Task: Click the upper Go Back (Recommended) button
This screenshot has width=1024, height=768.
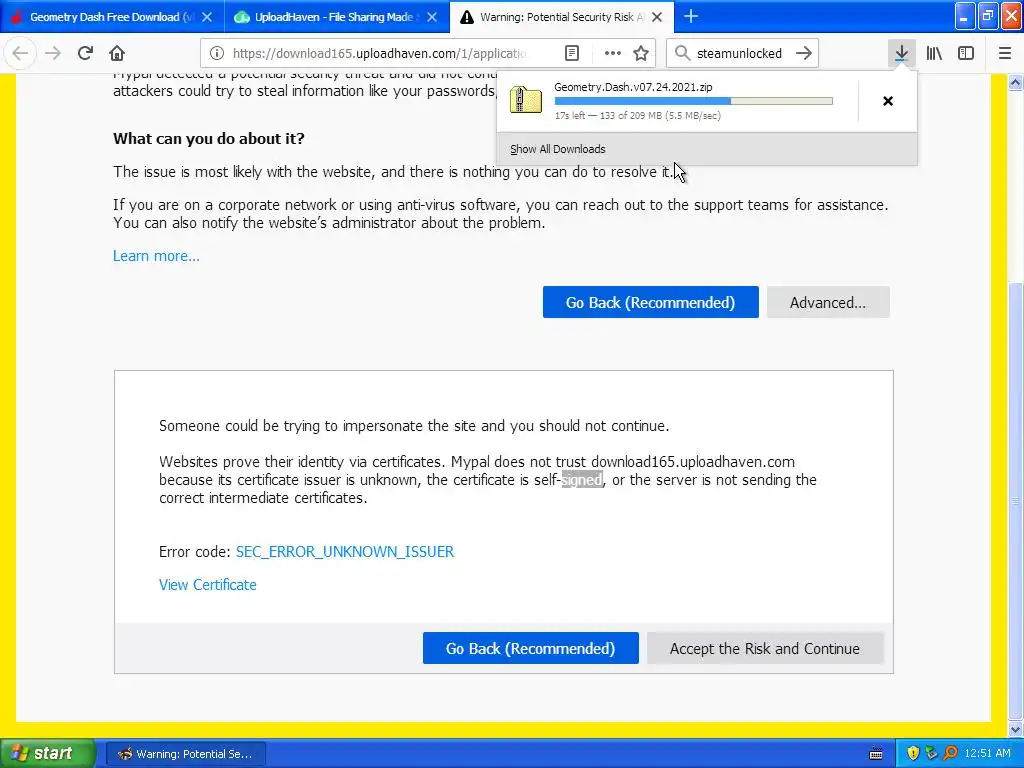Action: pyautogui.click(x=650, y=302)
